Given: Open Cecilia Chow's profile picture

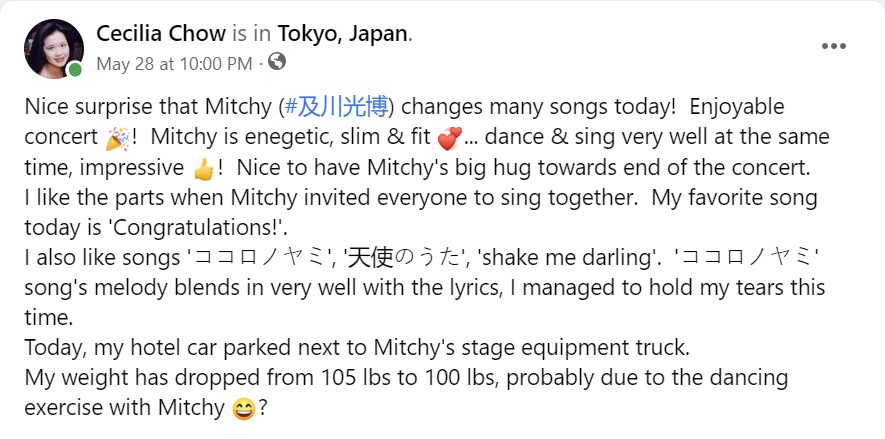Looking at the screenshot, I should point(54,49).
